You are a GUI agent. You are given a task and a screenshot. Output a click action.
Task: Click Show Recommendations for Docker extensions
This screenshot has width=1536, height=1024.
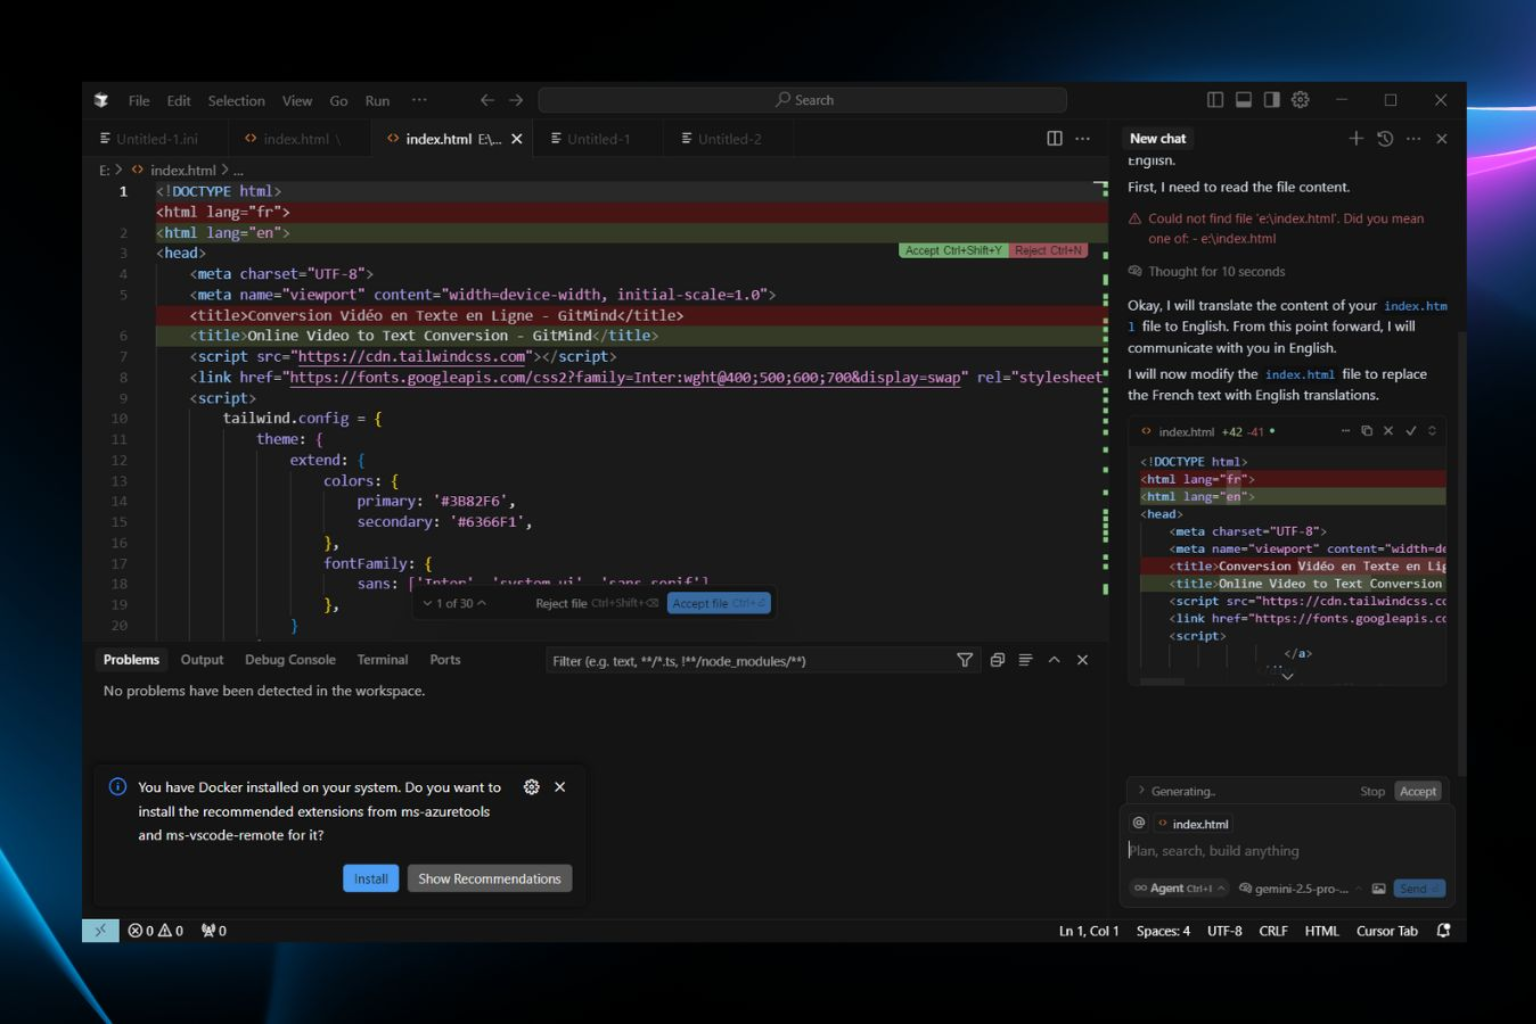(x=489, y=878)
